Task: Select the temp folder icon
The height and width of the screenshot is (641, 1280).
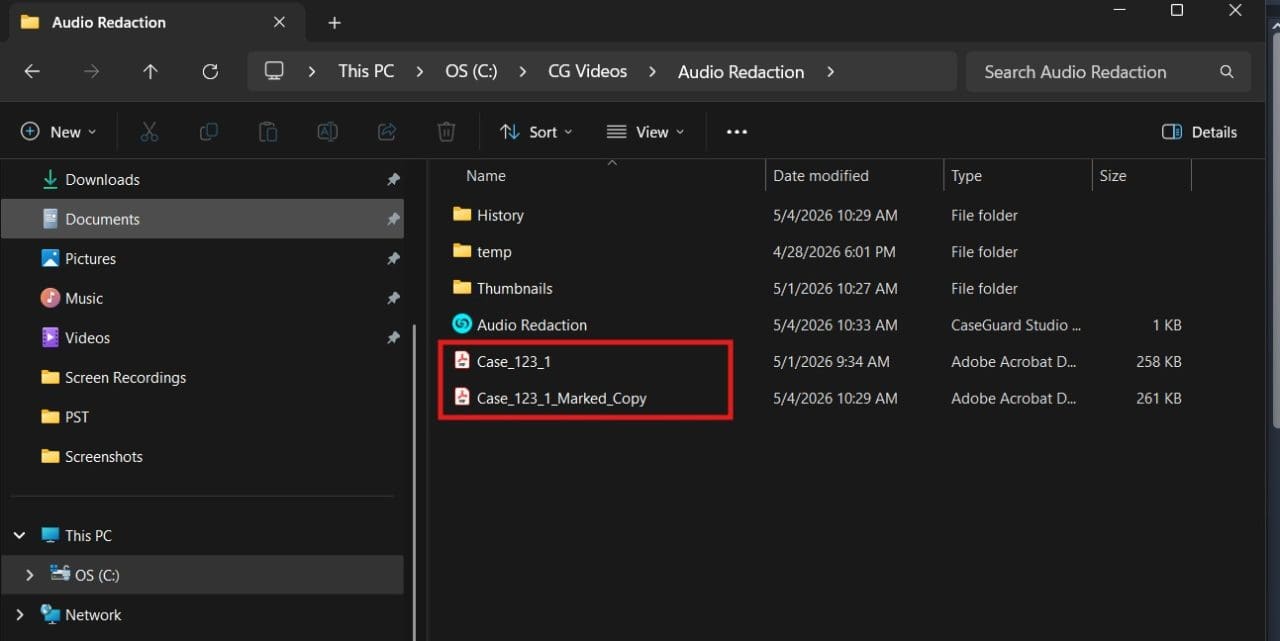Action: [462, 251]
